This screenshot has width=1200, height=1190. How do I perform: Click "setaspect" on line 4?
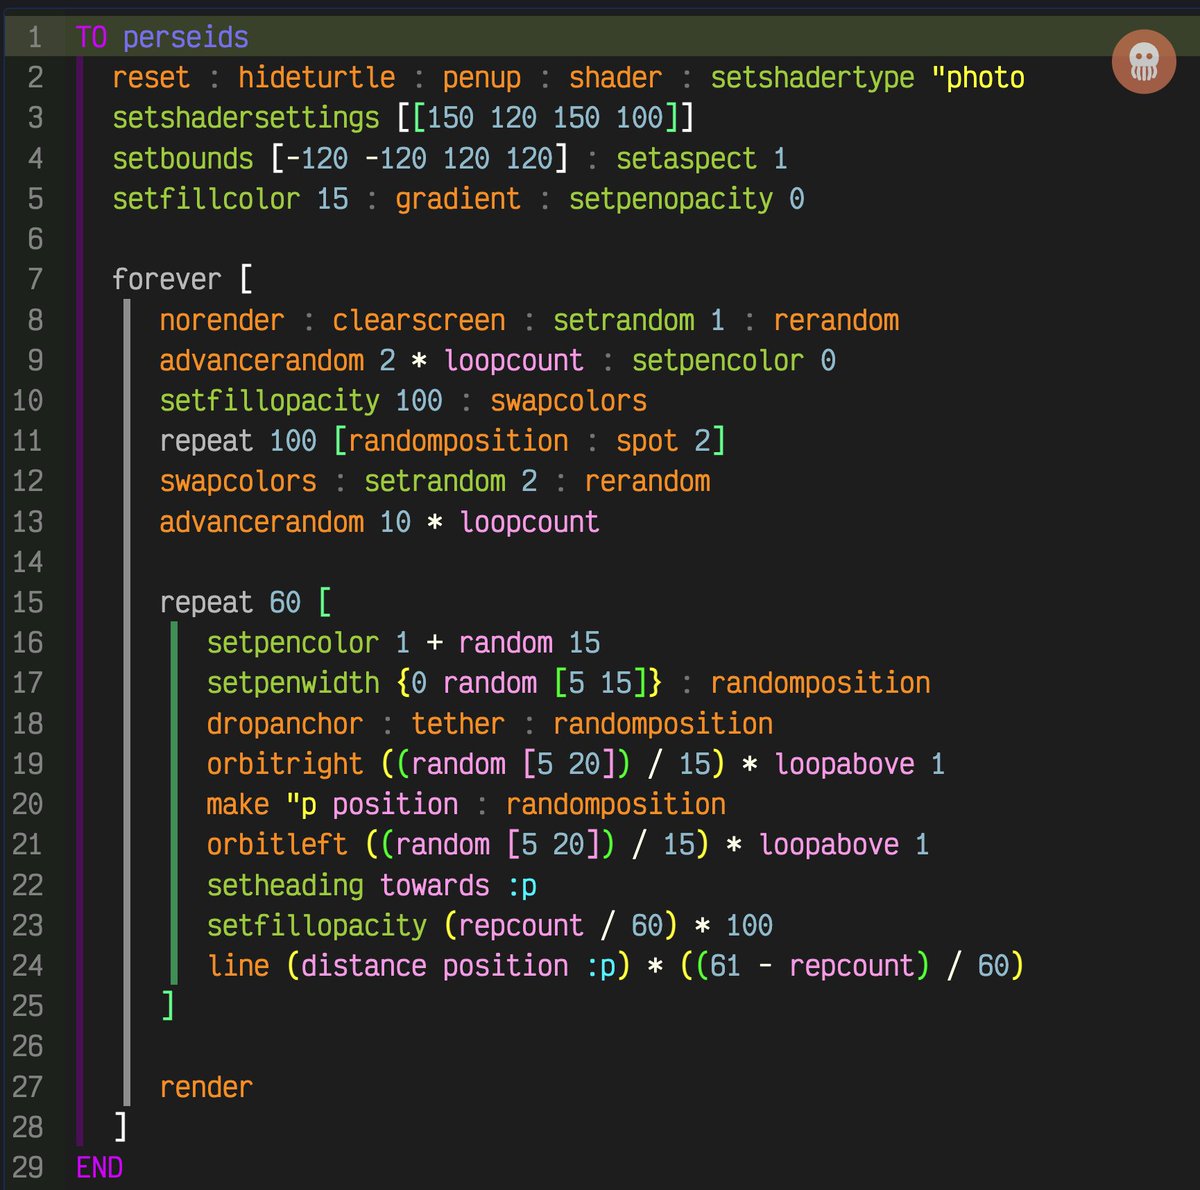click(x=686, y=159)
